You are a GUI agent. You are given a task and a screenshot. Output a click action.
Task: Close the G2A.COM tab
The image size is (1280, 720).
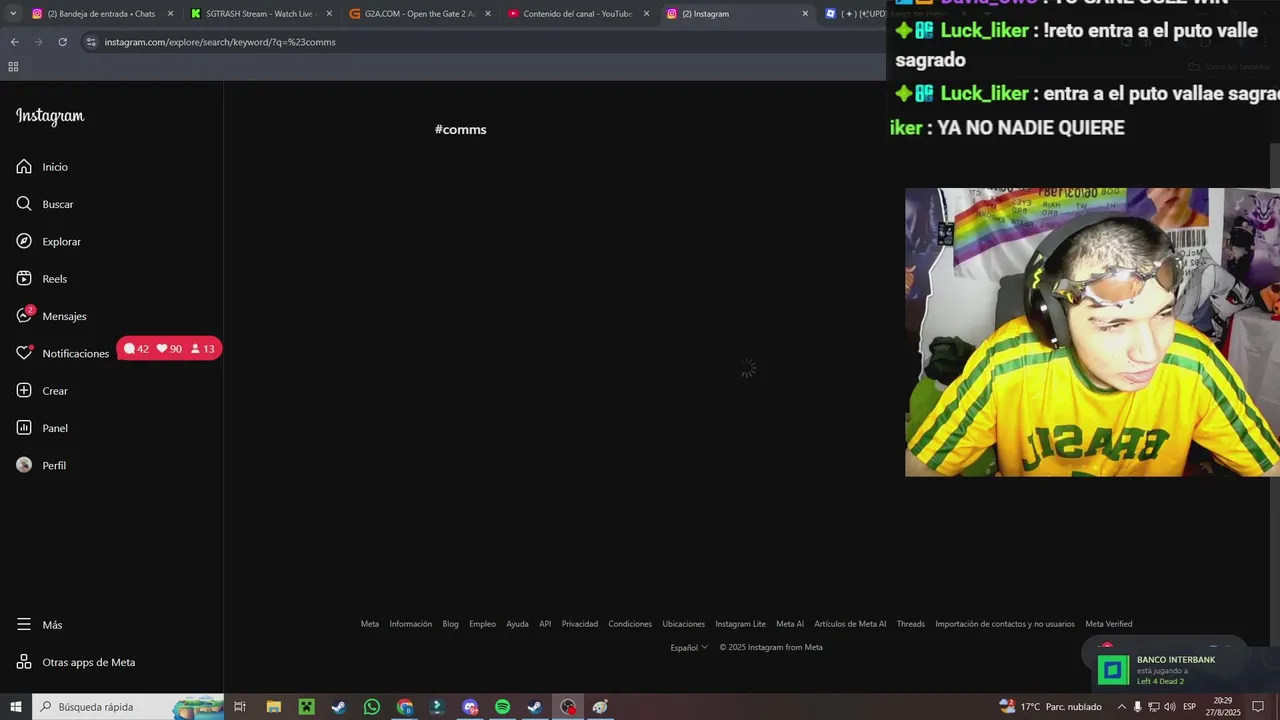[488, 14]
